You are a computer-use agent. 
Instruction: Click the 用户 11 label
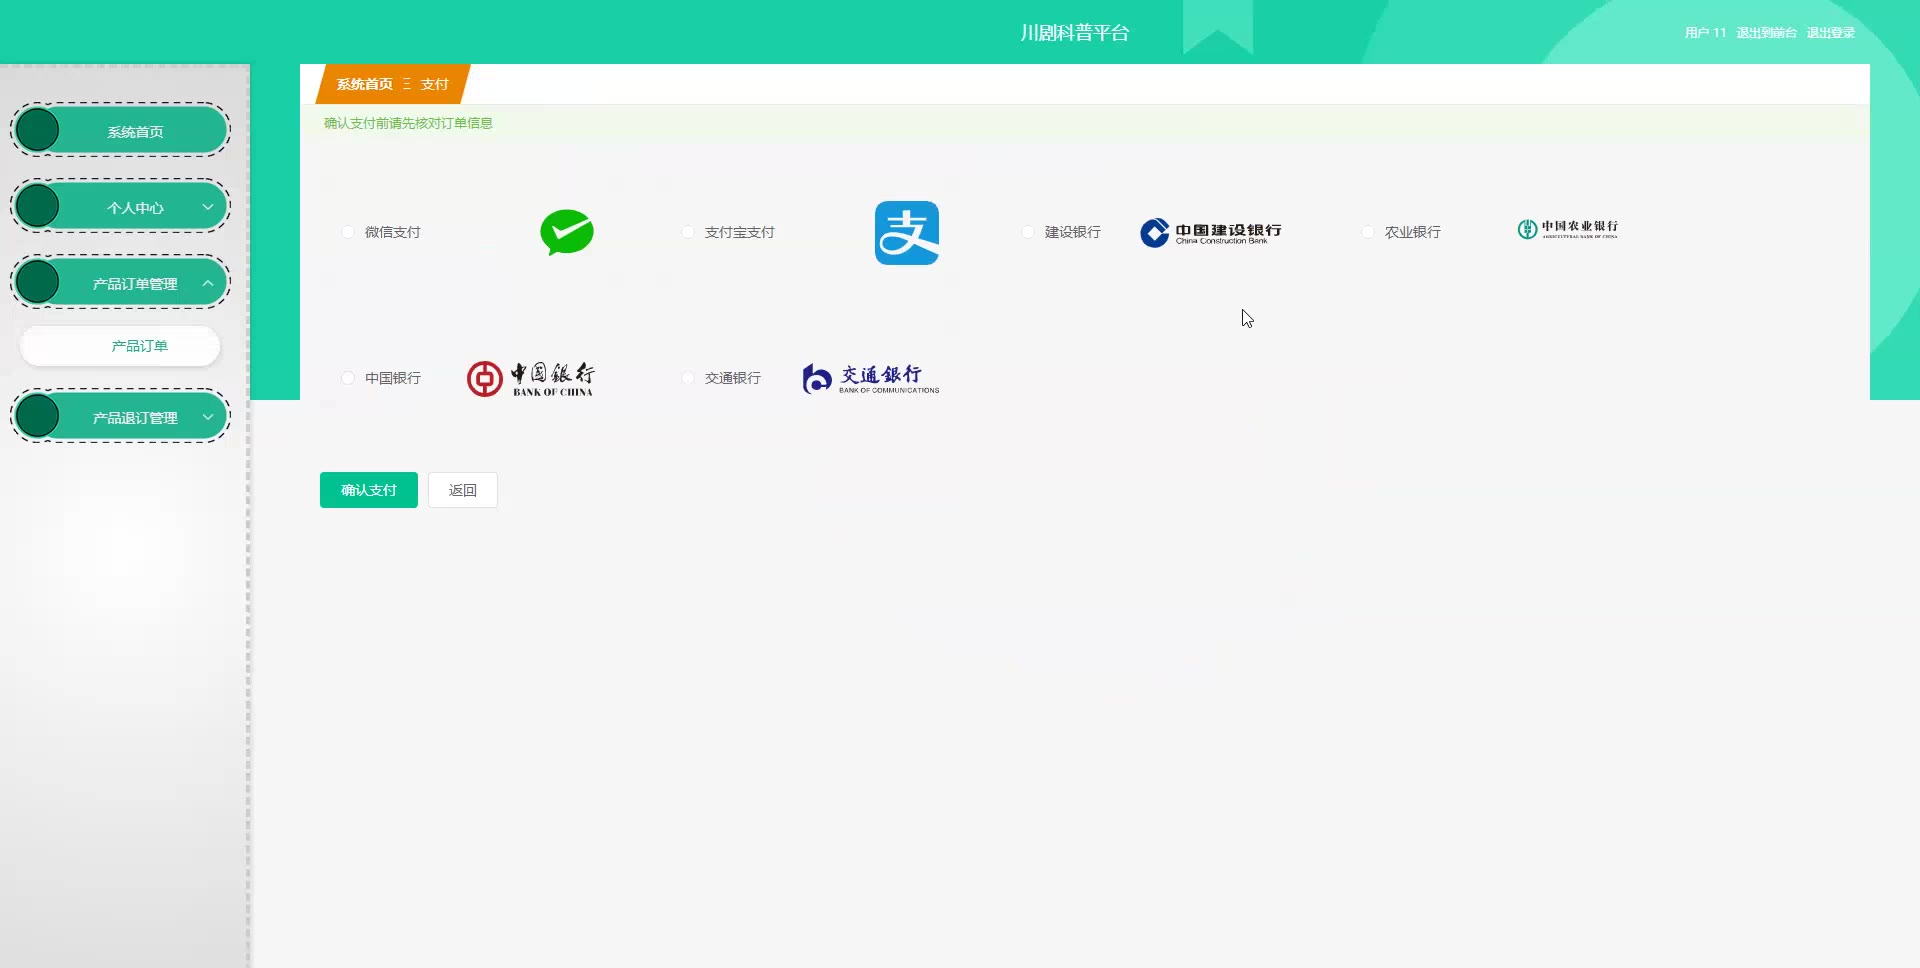click(1705, 33)
